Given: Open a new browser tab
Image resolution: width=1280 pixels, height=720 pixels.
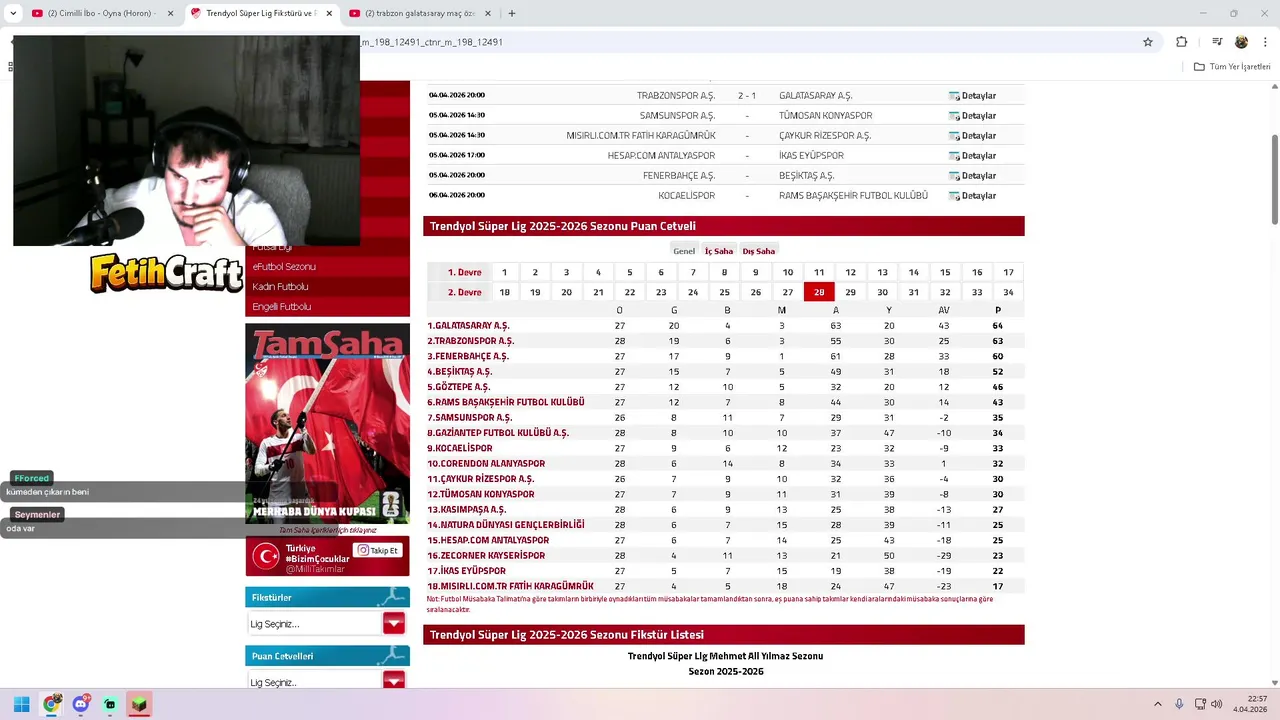Looking at the screenshot, I should click(512, 13).
